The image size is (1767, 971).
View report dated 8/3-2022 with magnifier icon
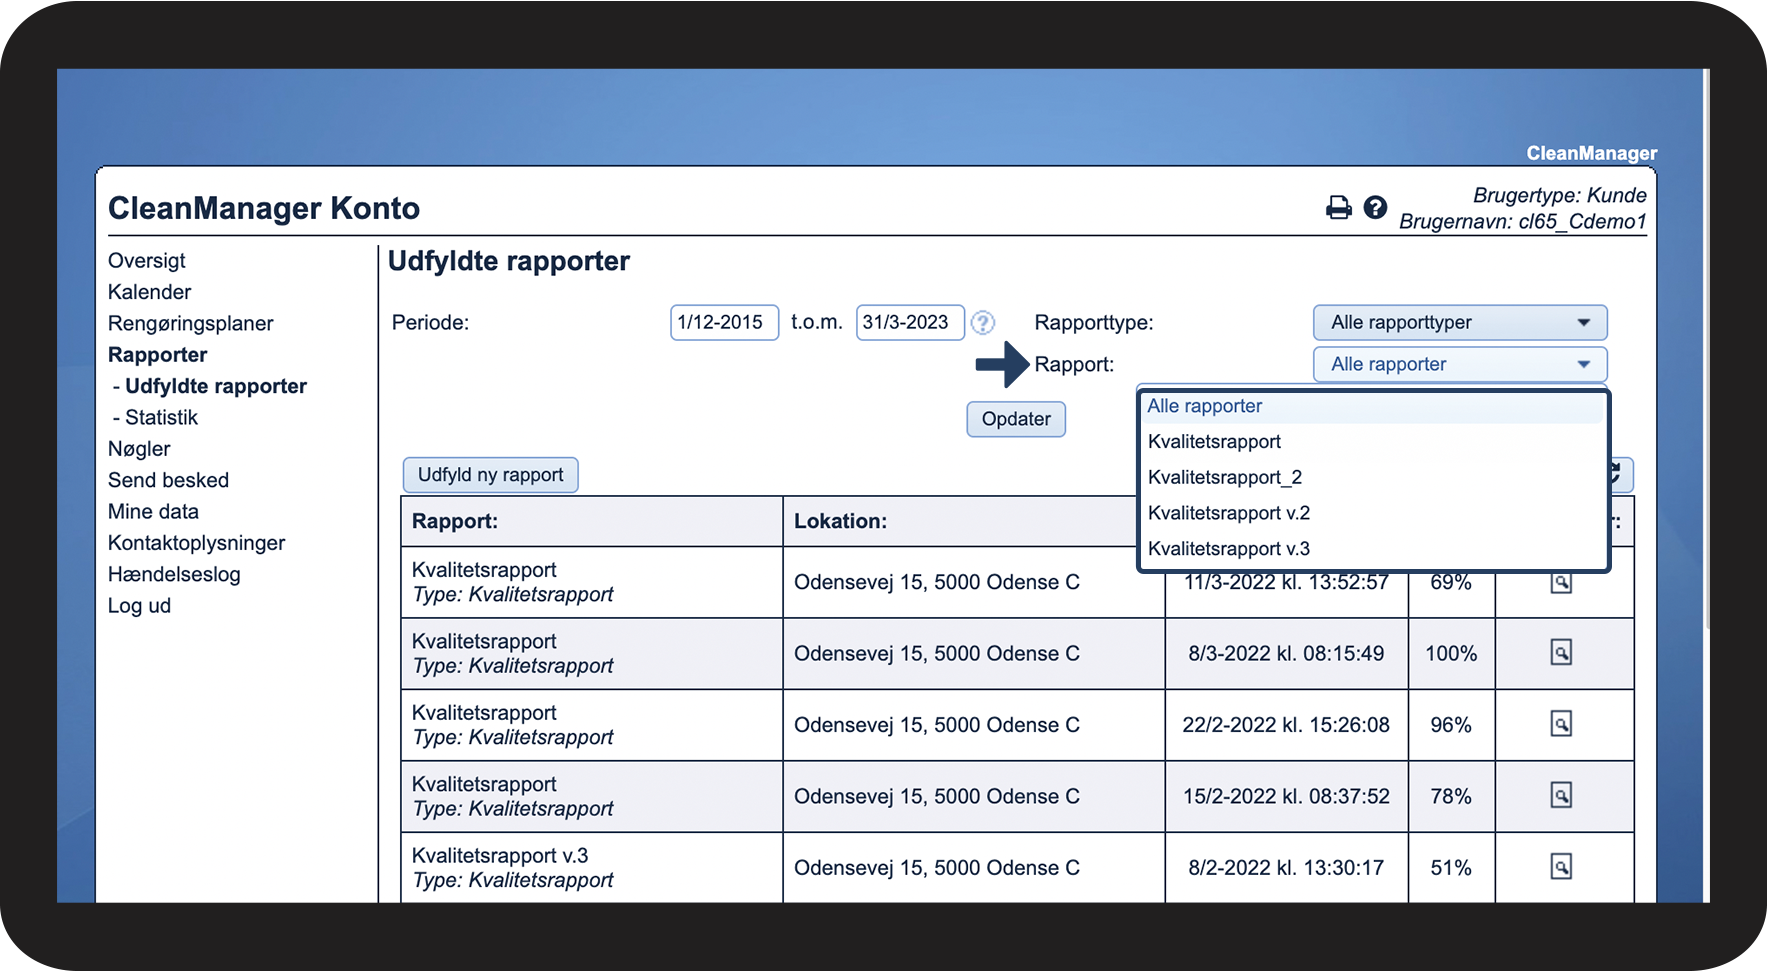click(x=1560, y=653)
